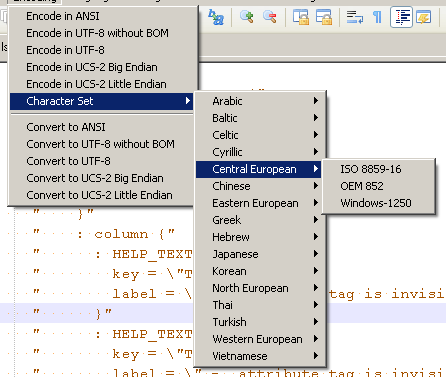Viewport: 446px width, 377px height.
Task: Select Convert to UCS-2 Big Endian
Action: (101, 178)
